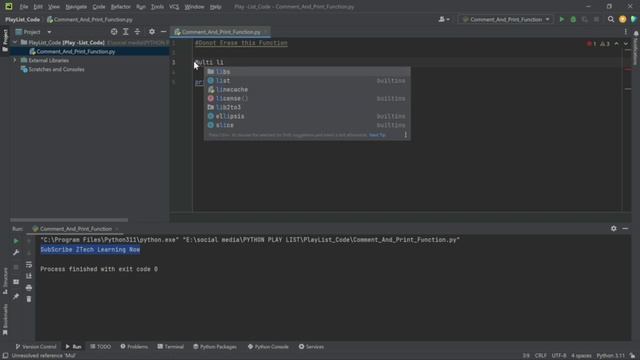
Task: Open the Run menu
Action: 141,7
